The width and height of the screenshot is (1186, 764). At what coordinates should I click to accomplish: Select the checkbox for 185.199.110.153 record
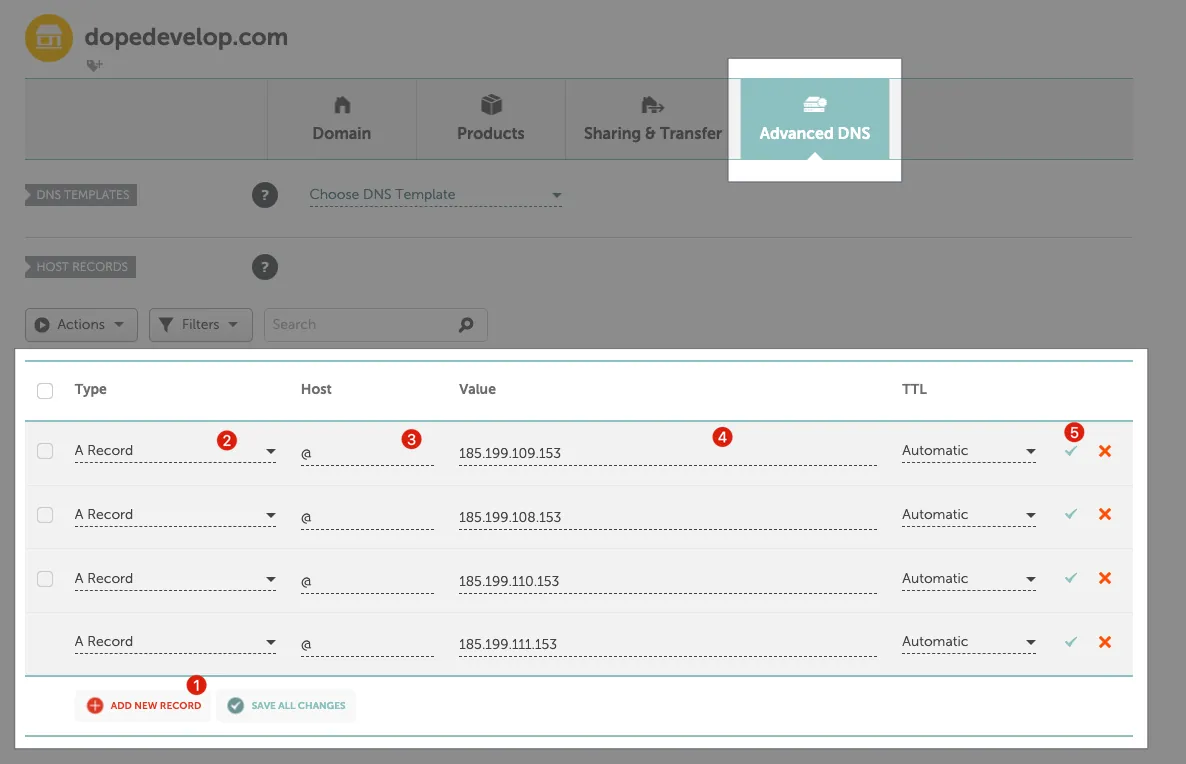pyautogui.click(x=45, y=578)
